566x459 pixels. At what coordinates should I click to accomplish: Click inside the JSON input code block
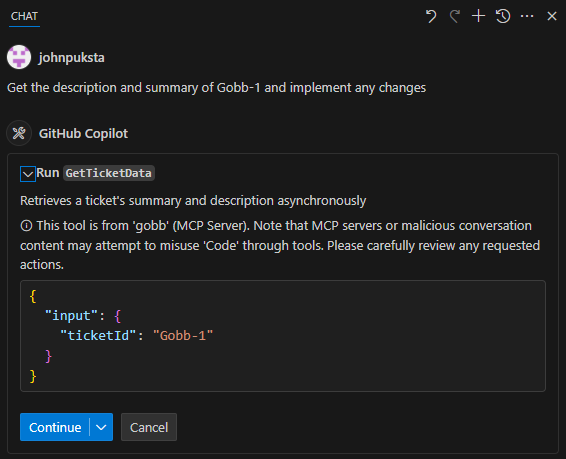[x=283, y=336]
